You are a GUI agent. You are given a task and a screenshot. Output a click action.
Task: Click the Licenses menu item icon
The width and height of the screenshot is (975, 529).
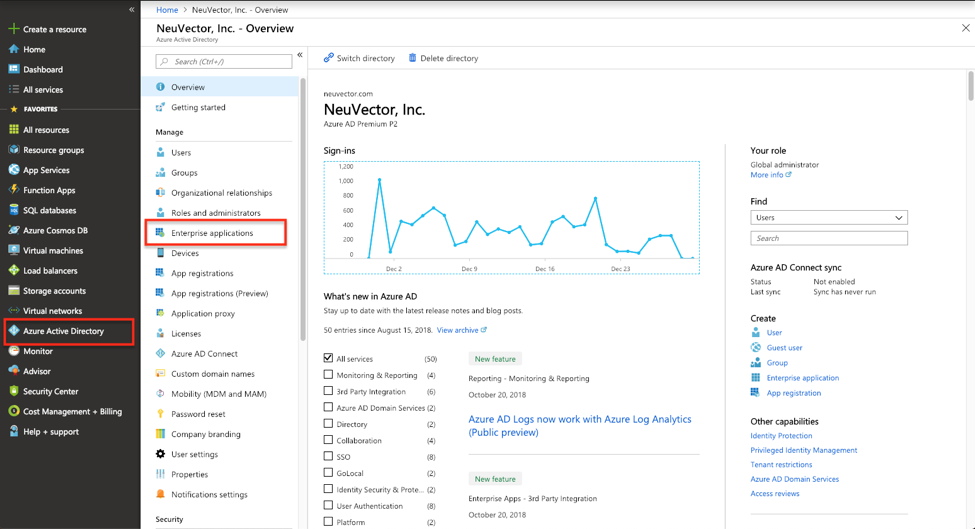[x=160, y=333]
